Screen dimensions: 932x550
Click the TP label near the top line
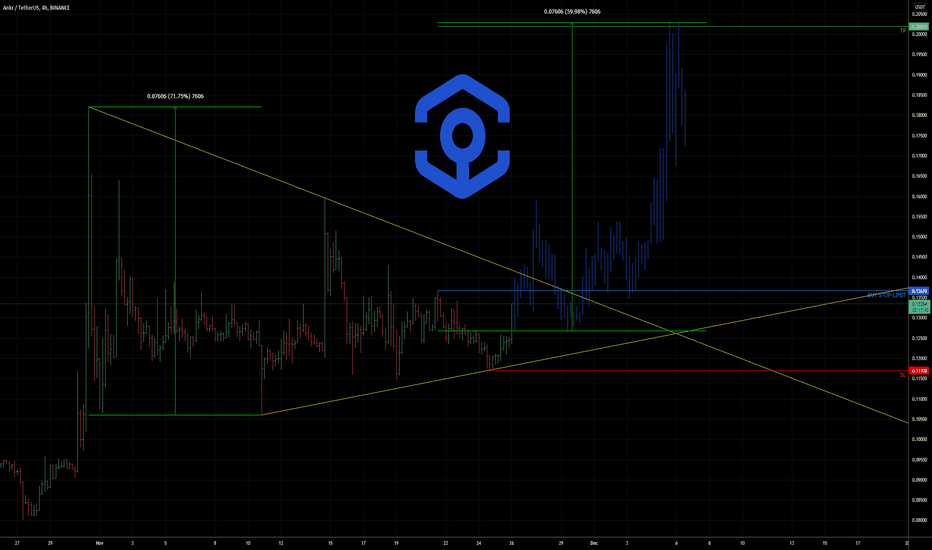pyautogui.click(x=902, y=30)
